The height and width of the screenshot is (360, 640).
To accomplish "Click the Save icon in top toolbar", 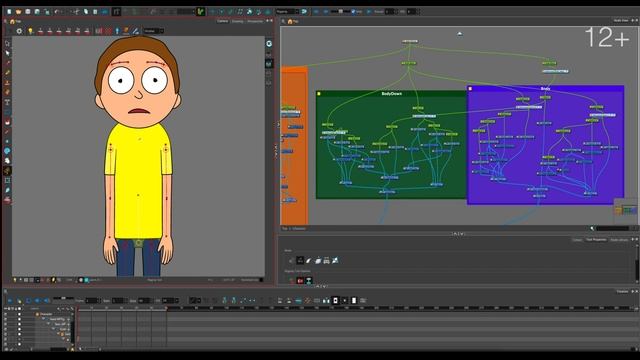I will [x=28, y=12].
